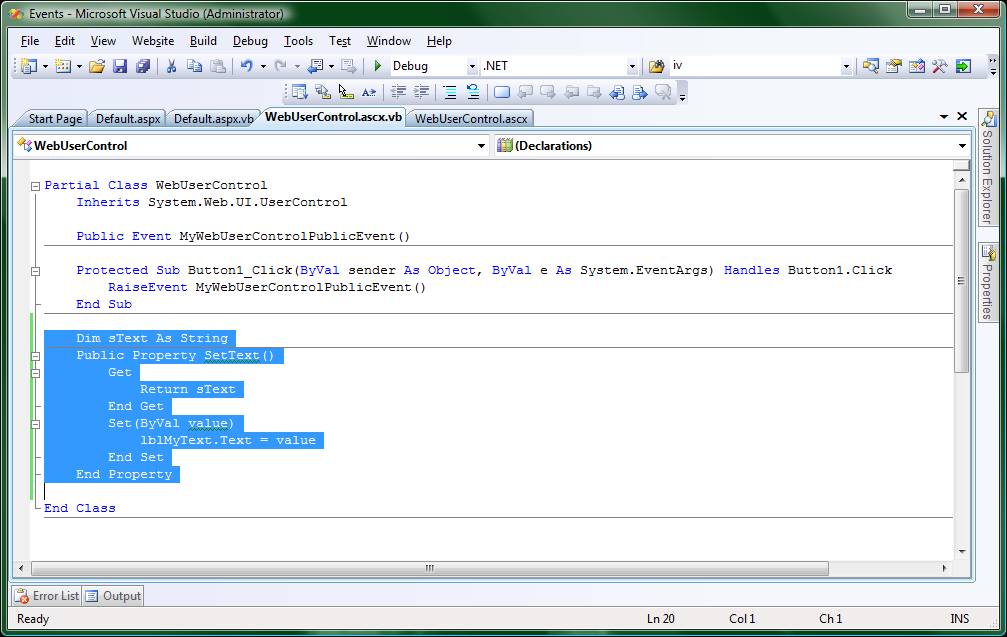Image resolution: width=1007 pixels, height=637 pixels.
Task: Click the Open File folder icon
Action: (x=97, y=66)
